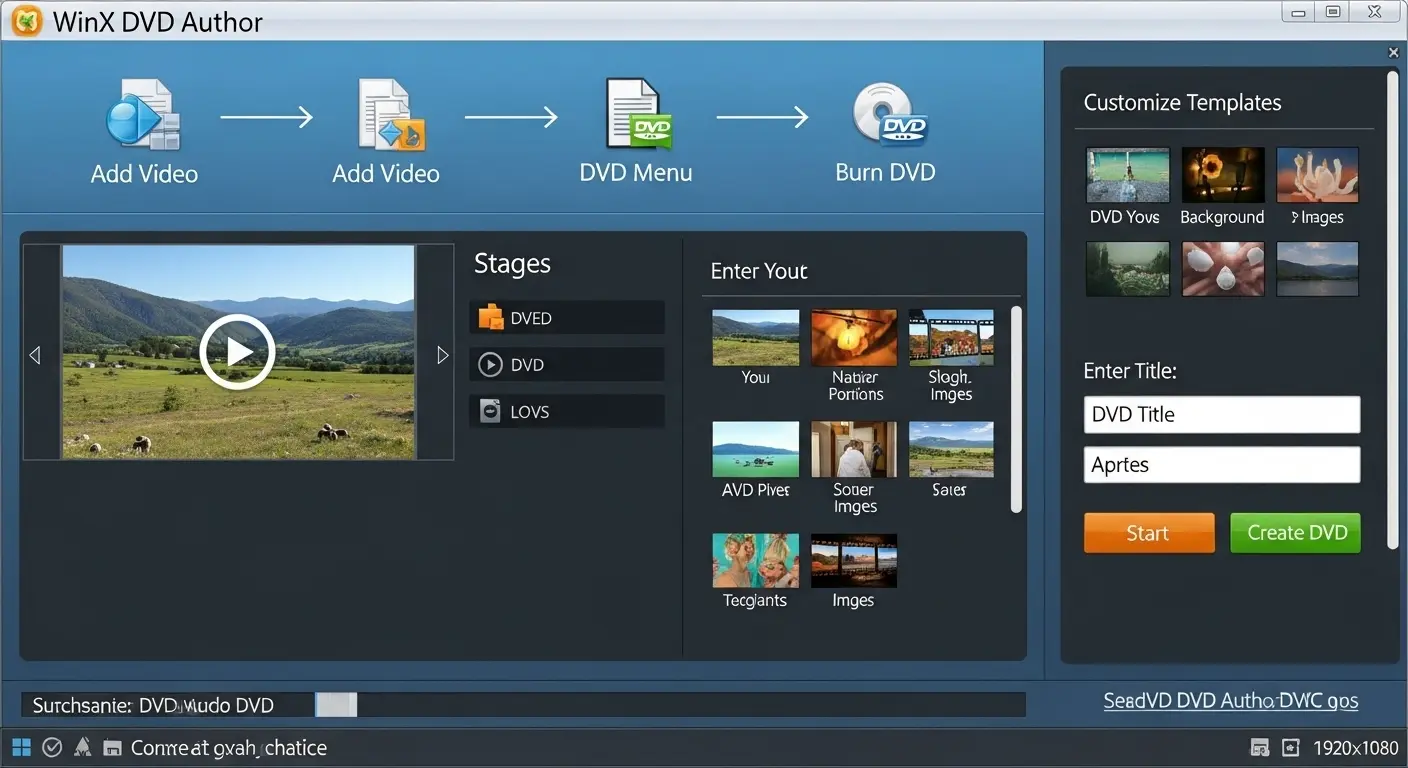1408x768 pixels.
Task: Click the status icon before 'Conmeat'
Action: click(112, 748)
